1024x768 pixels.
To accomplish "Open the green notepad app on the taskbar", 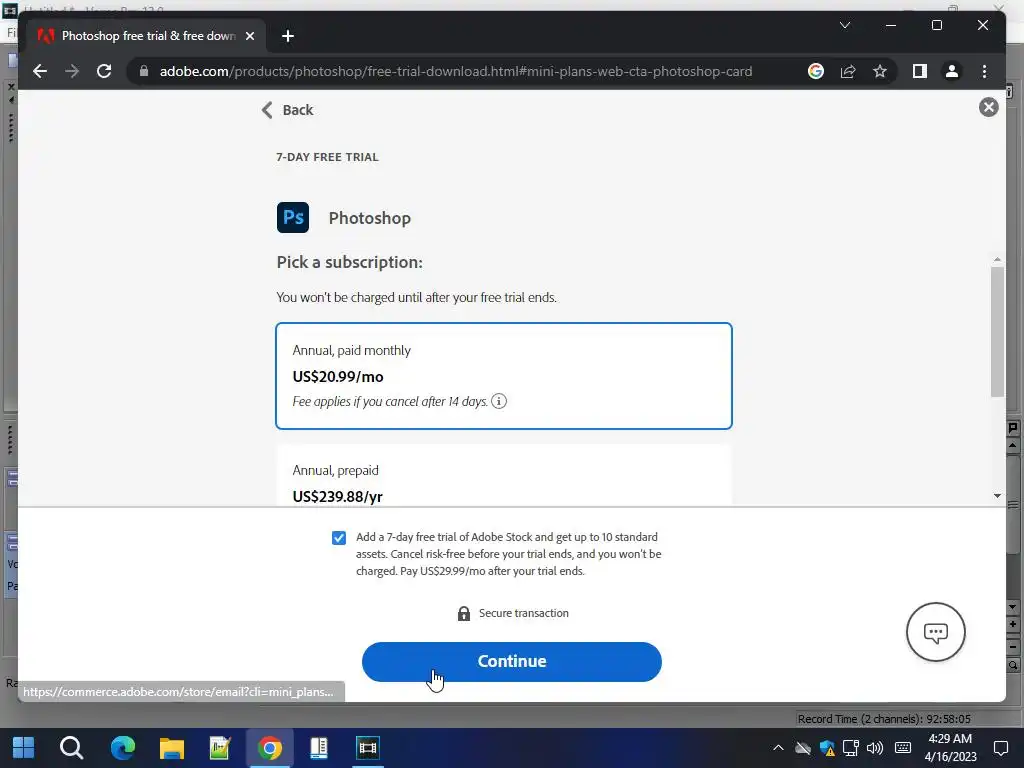I will [220, 748].
